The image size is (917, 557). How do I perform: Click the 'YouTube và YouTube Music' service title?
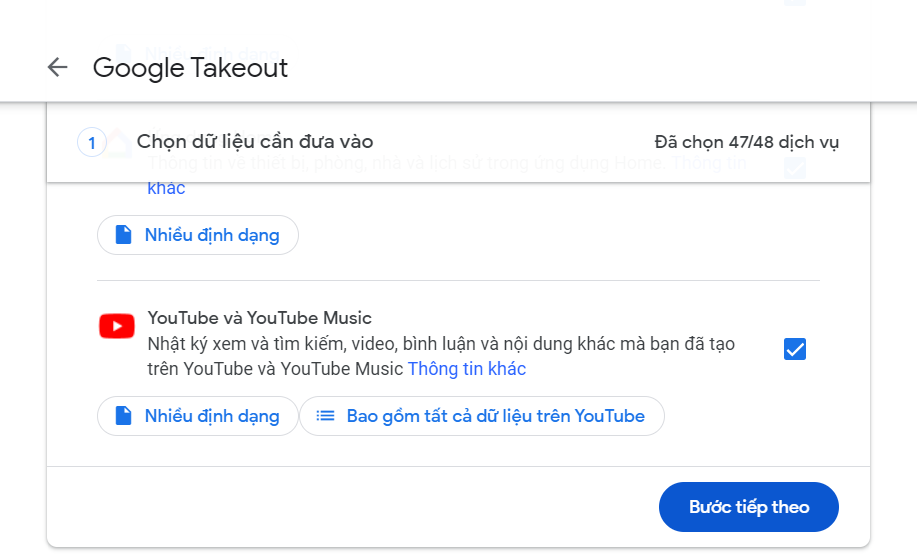coord(259,318)
